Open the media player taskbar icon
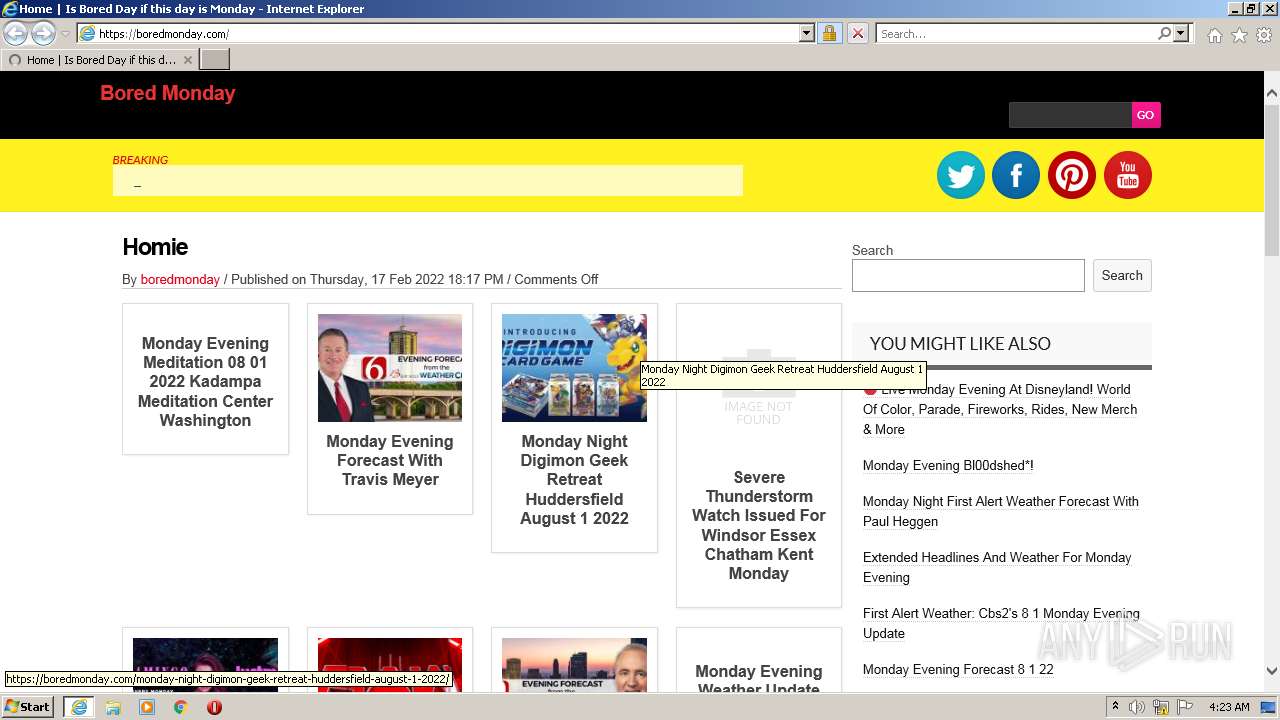 point(147,707)
